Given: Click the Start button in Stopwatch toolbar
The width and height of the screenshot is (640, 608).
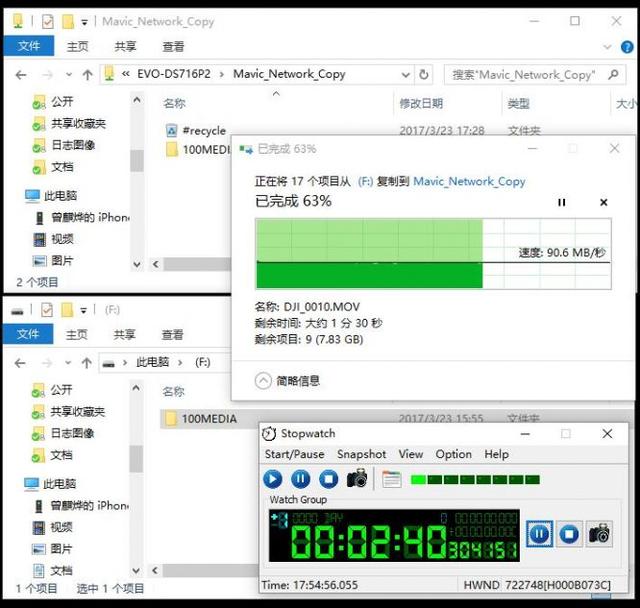Looking at the screenshot, I should tap(273, 479).
